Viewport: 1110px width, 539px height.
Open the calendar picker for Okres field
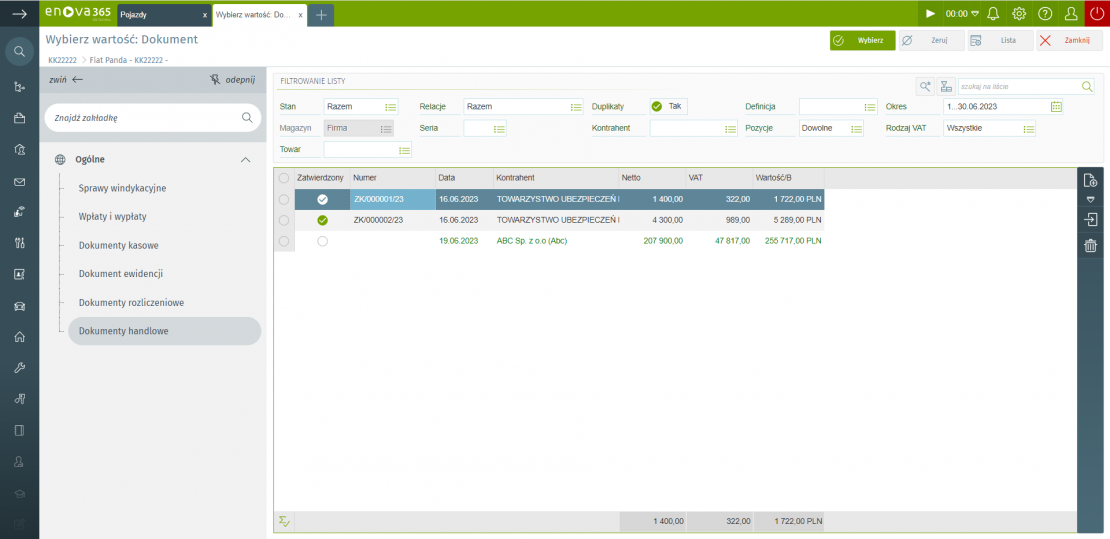click(1056, 107)
